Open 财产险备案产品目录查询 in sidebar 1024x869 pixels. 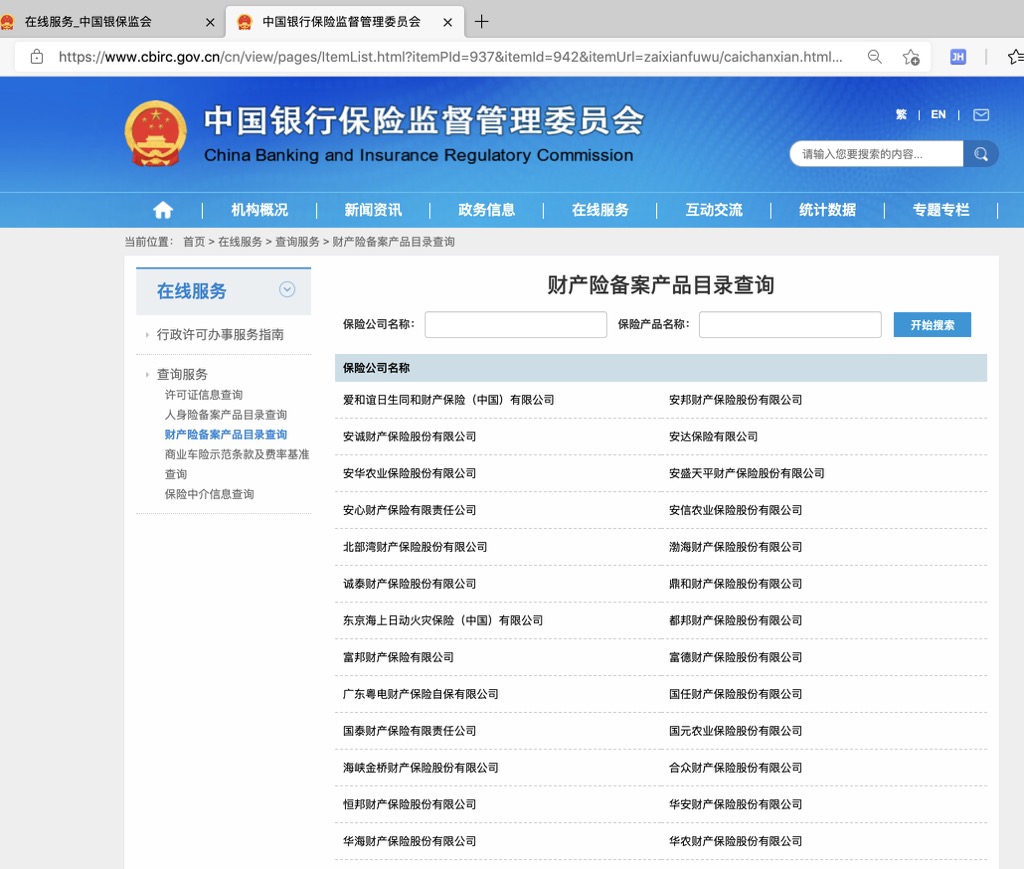pyautogui.click(x=226, y=435)
